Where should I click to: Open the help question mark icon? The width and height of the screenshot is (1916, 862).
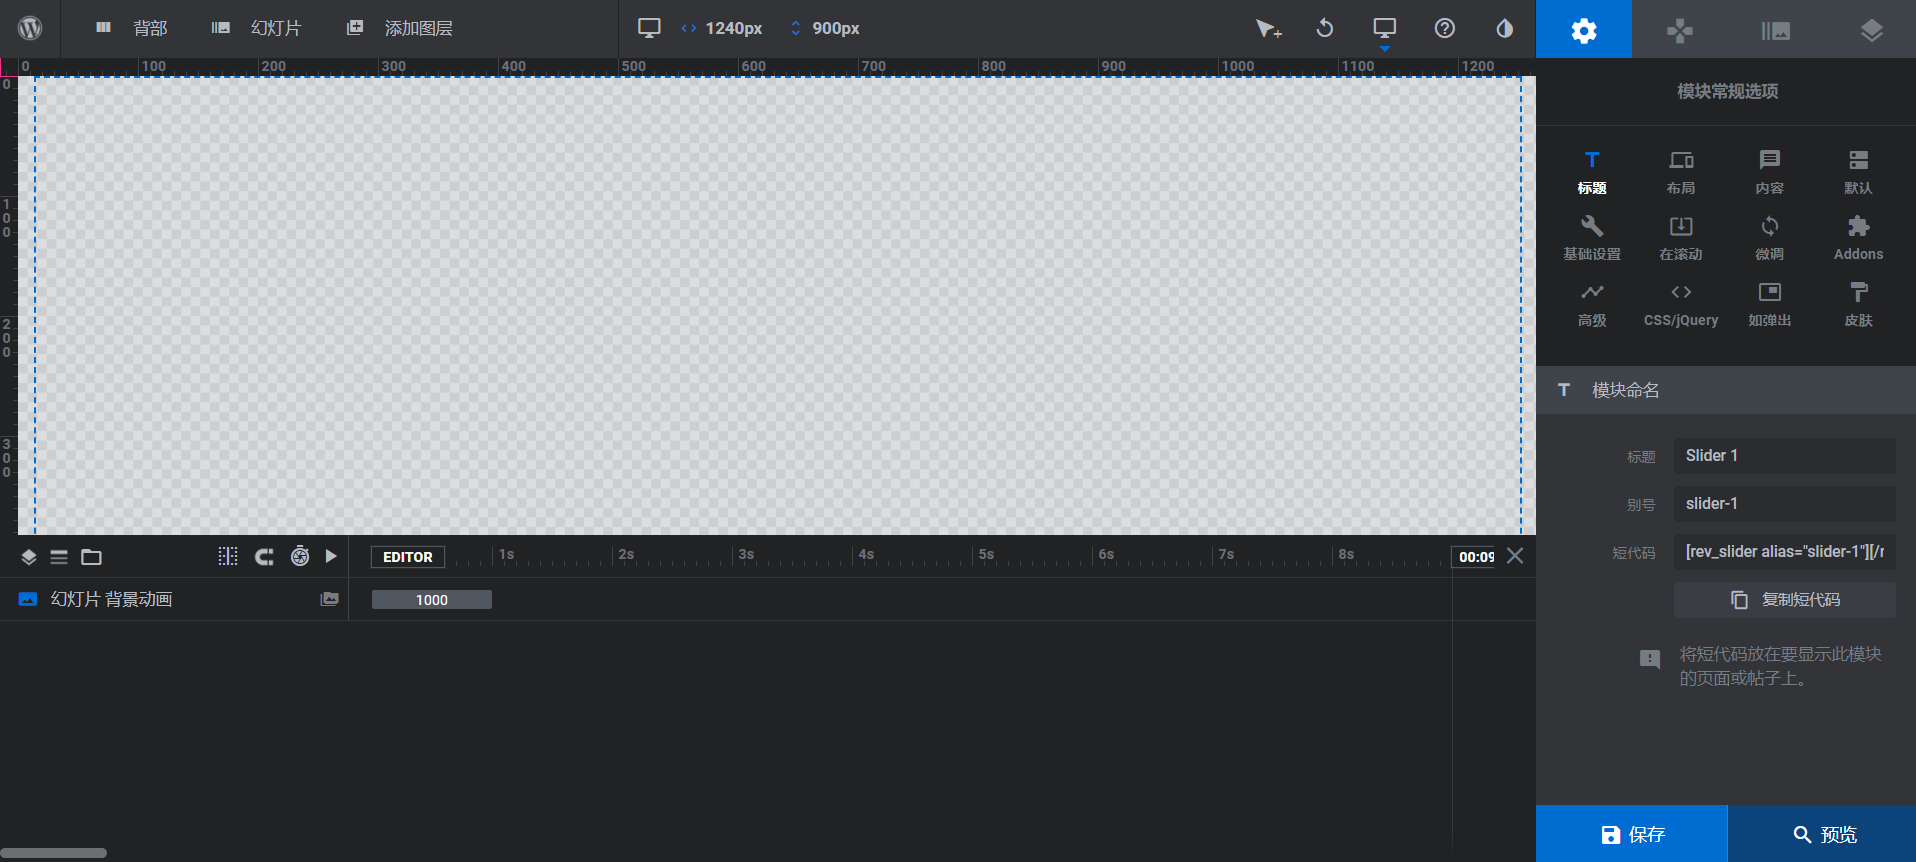[x=1445, y=28]
